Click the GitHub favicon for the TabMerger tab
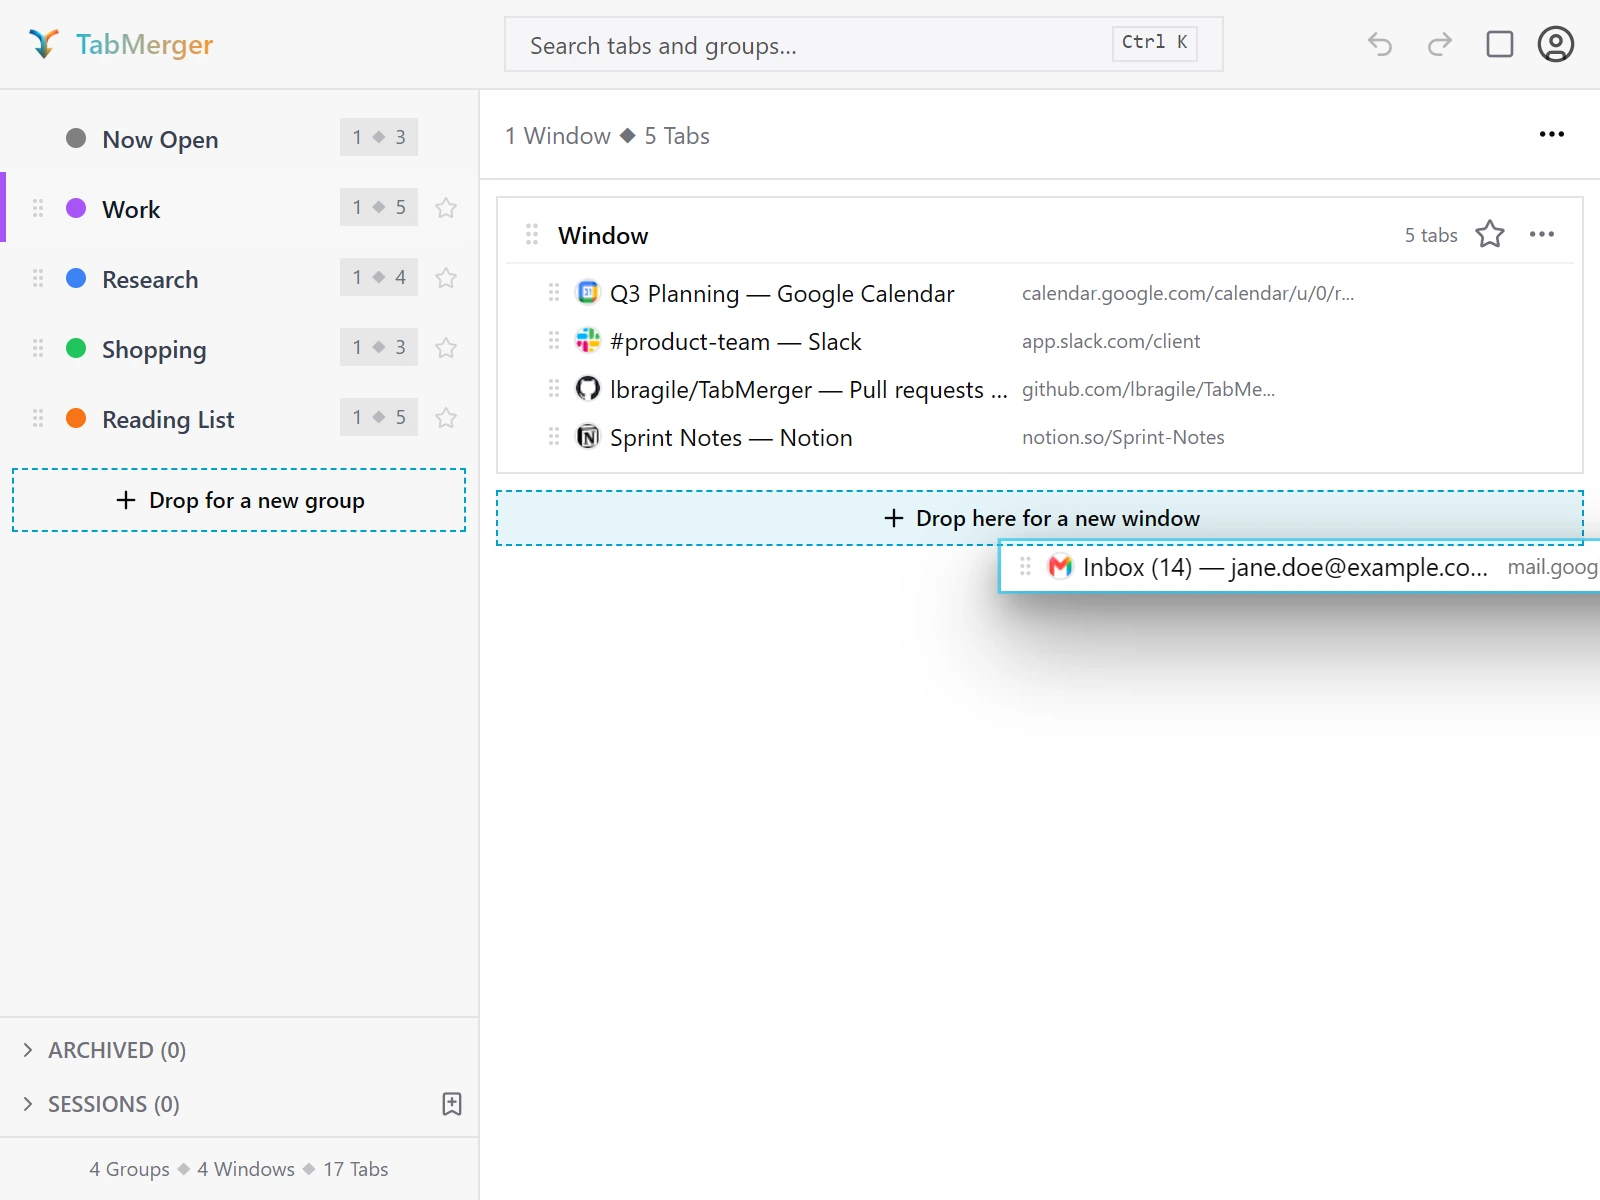Viewport: 1600px width, 1200px height. pyautogui.click(x=588, y=388)
